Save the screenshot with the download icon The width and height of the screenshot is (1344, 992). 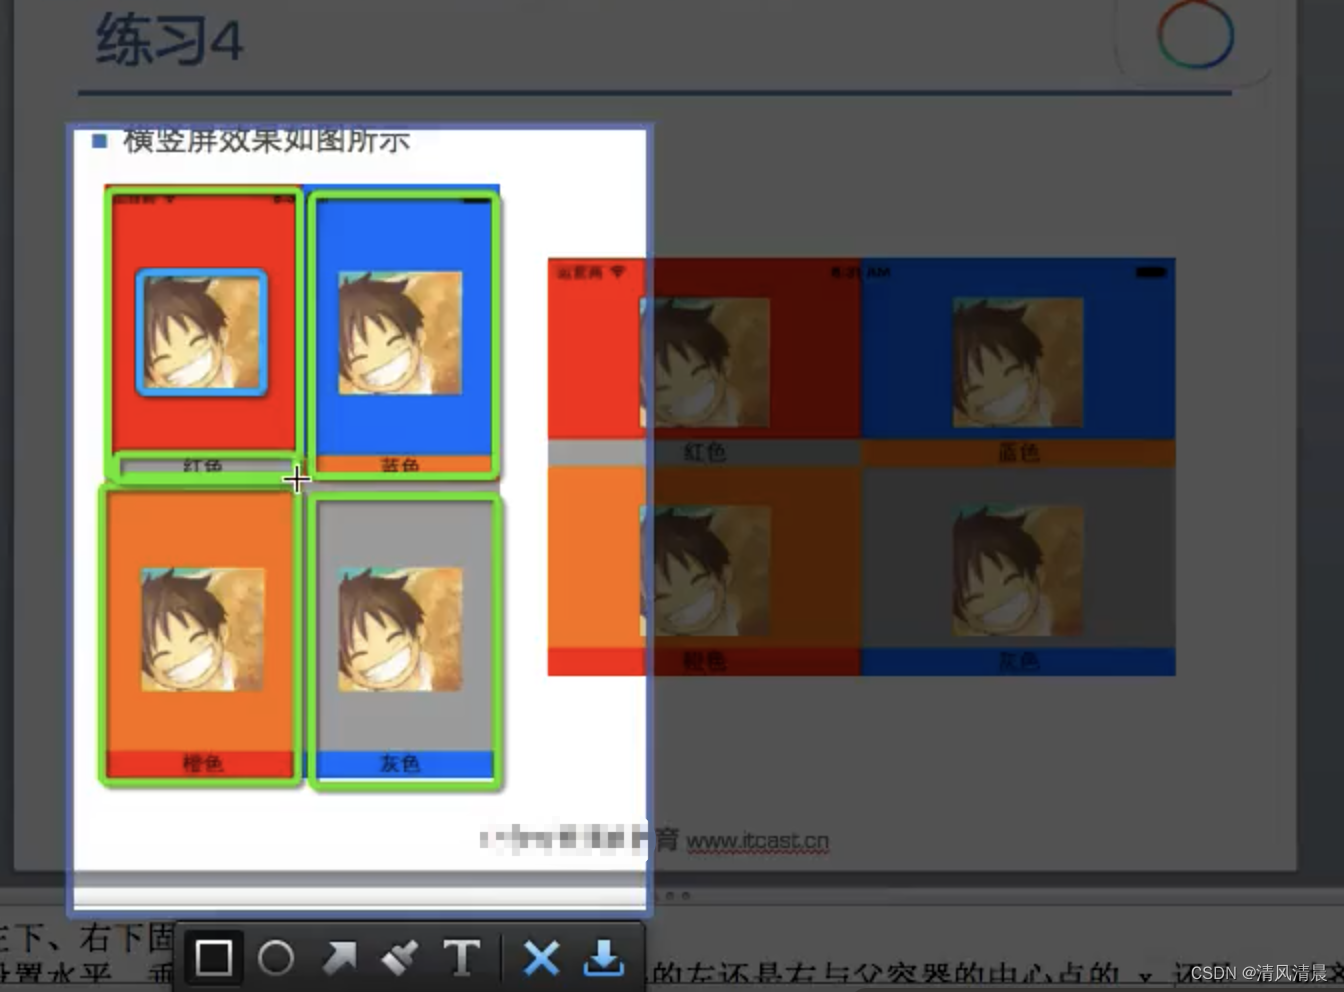603,958
